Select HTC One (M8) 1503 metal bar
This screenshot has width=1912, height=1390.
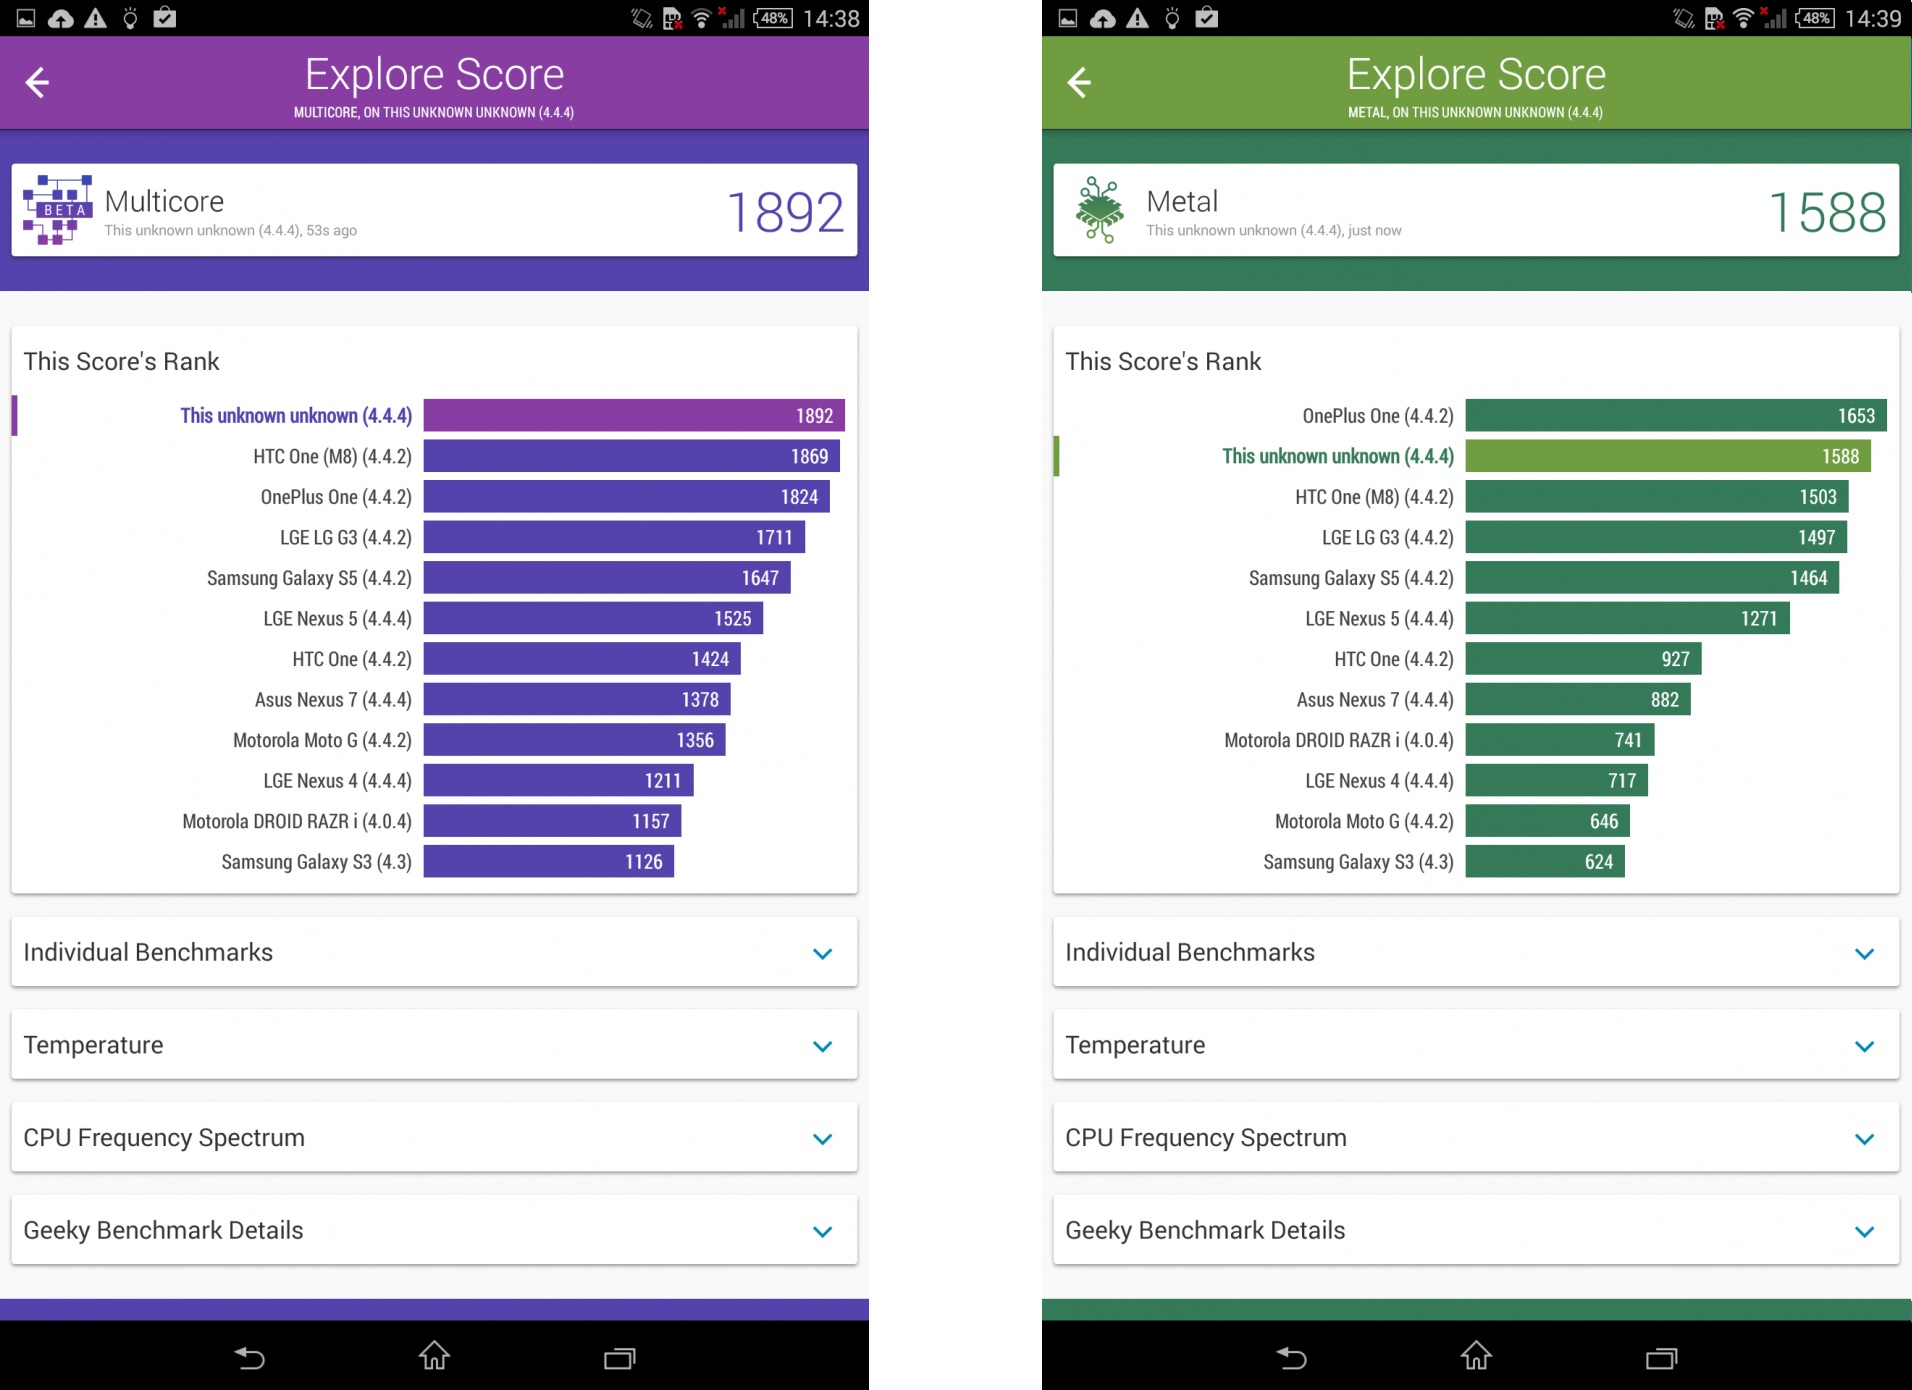[1657, 497]
